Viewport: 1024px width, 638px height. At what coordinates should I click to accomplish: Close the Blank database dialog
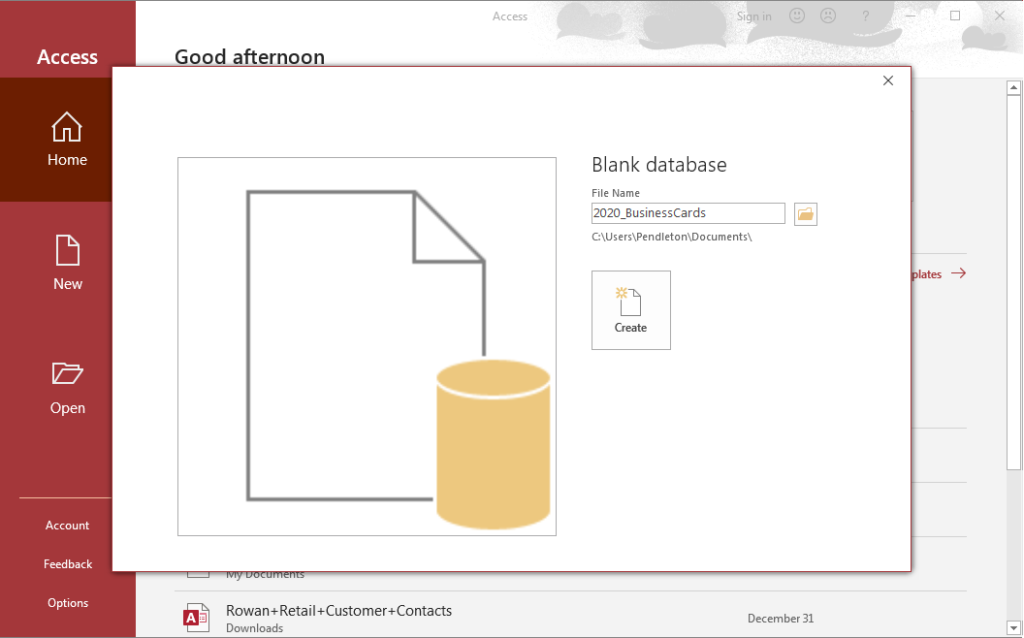(x=887, y=80)
